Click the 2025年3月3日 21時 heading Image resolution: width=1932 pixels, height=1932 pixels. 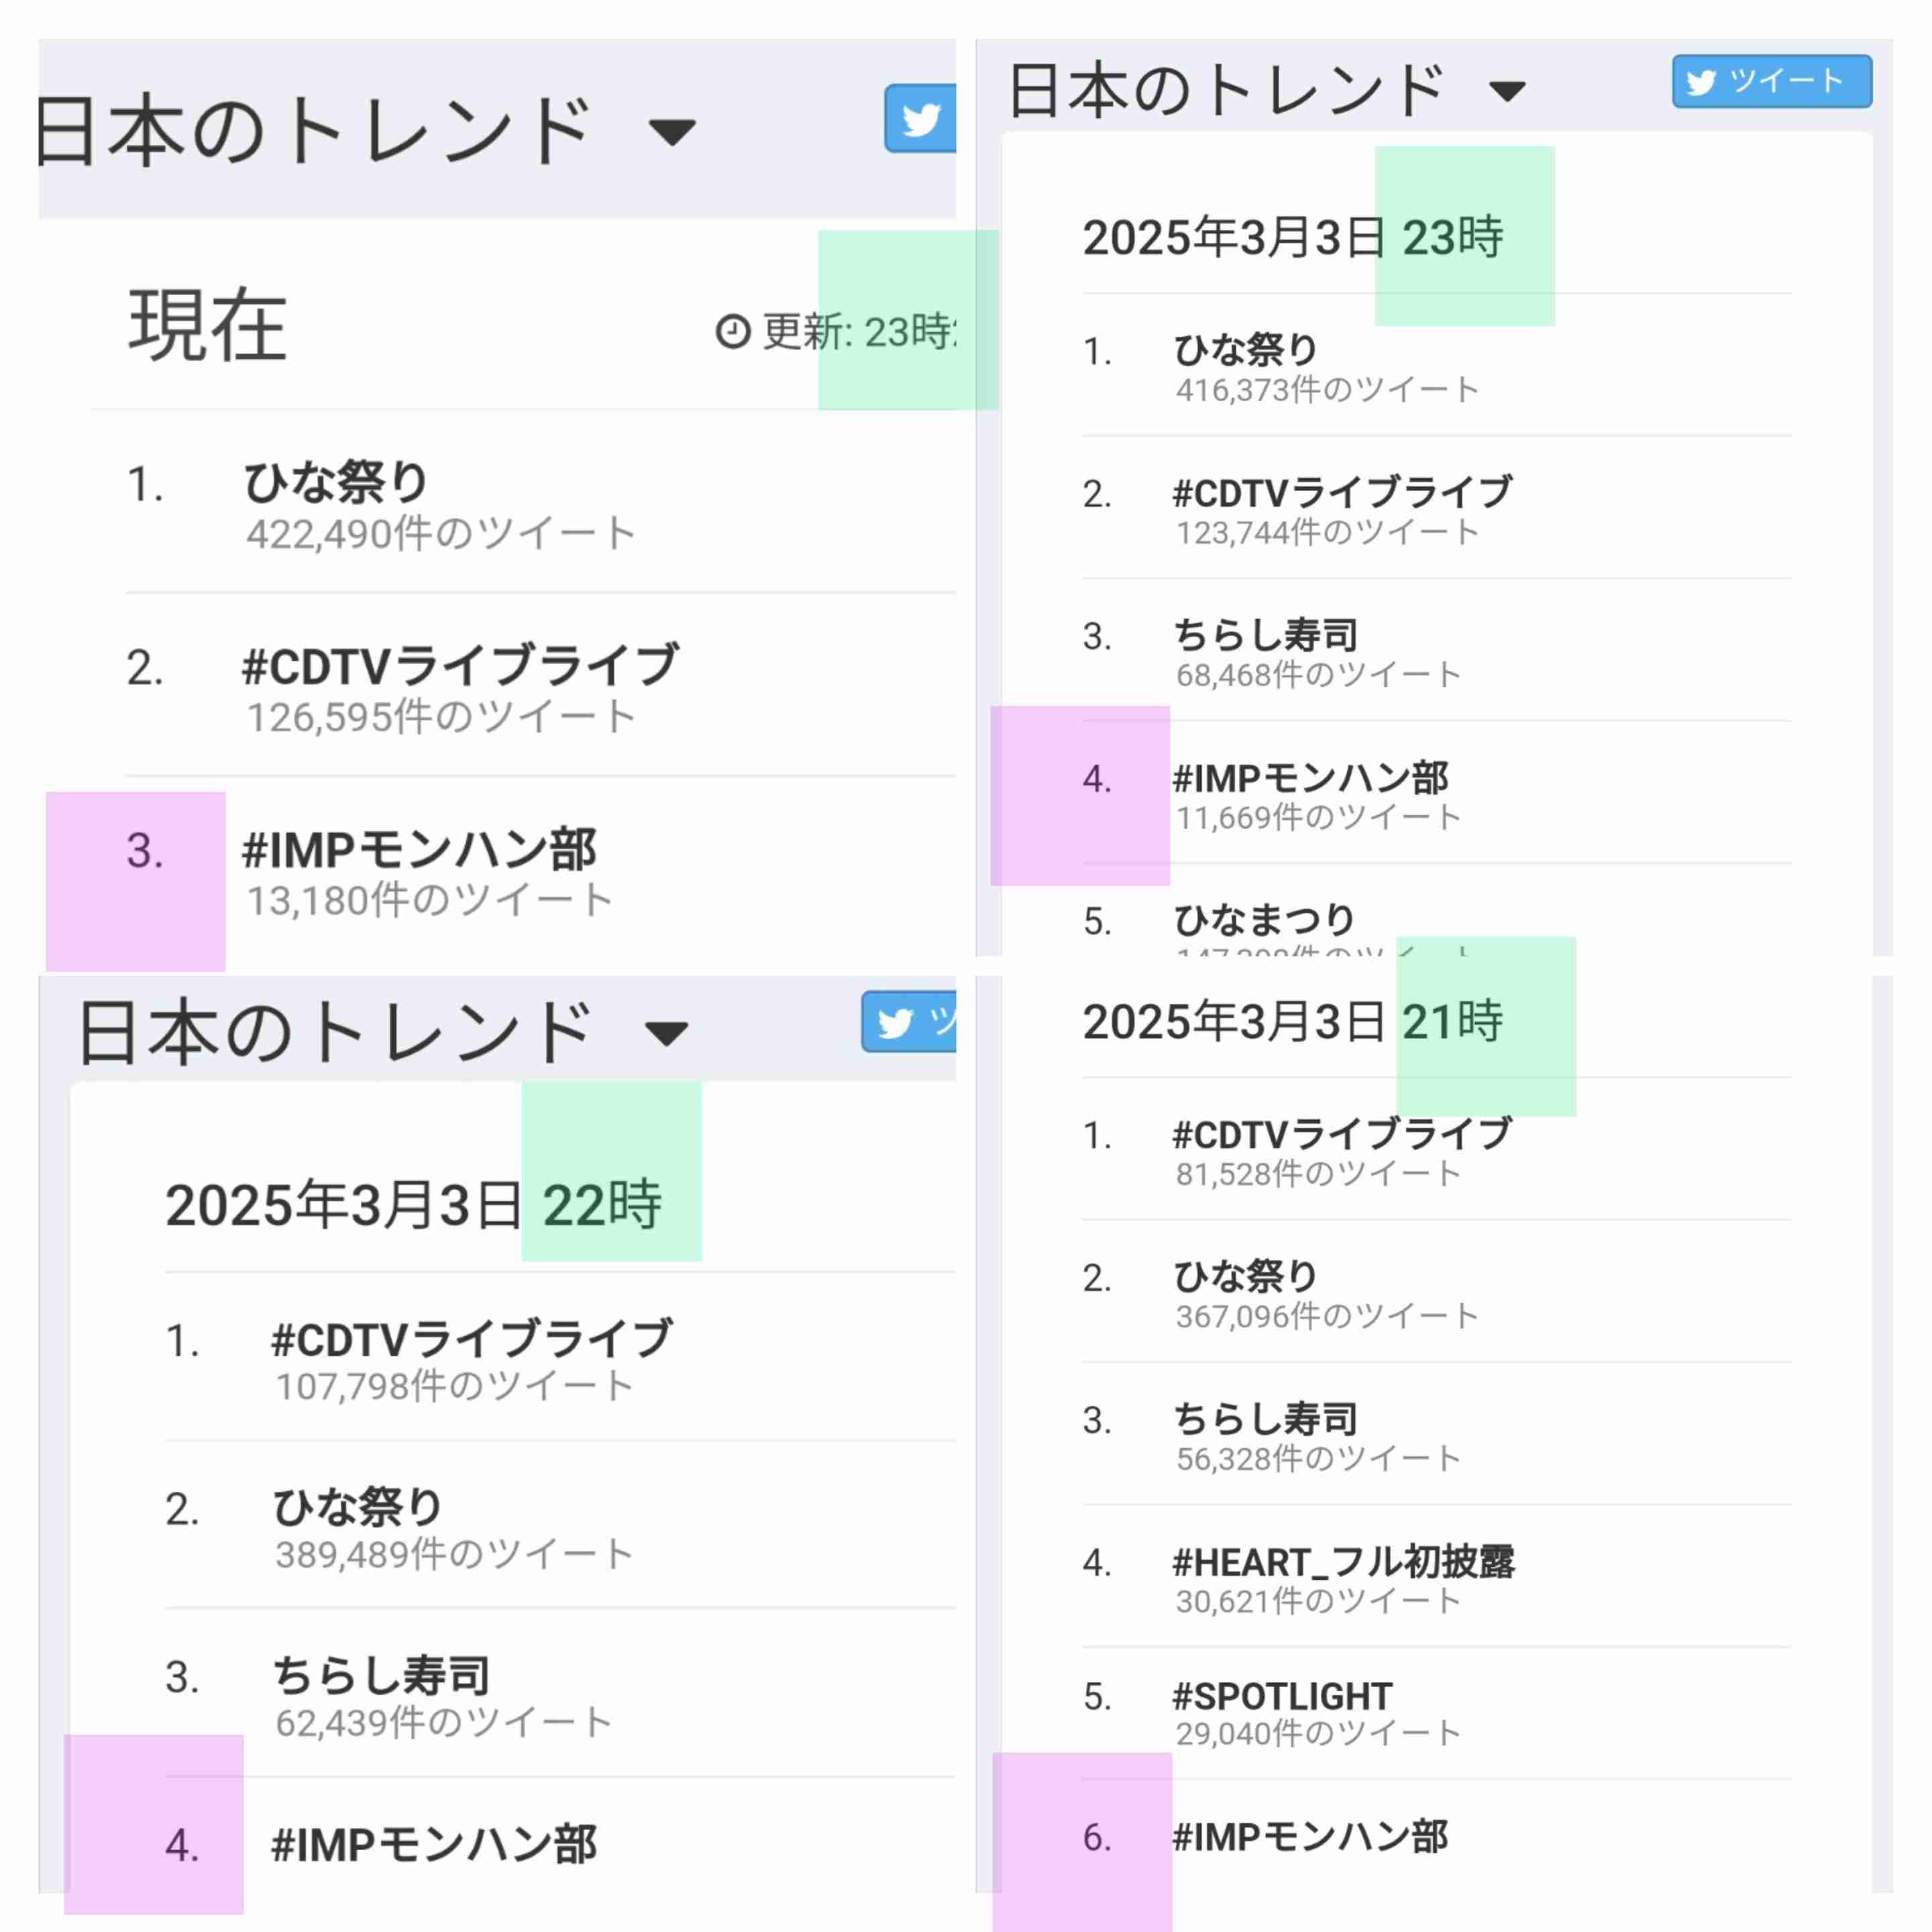[1292, 1022]
